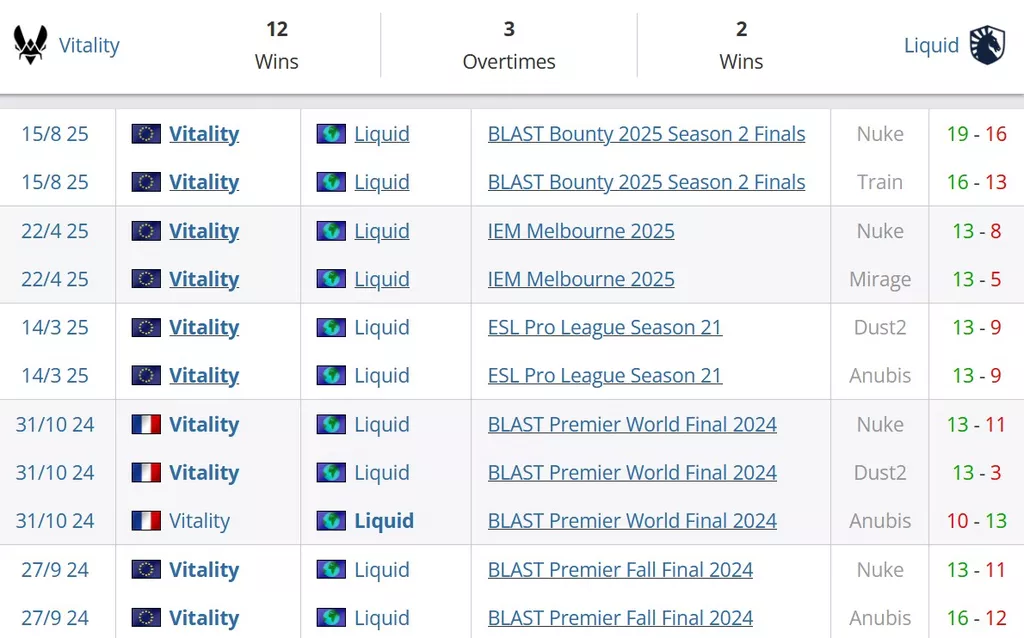Viewport: 1024px width, 638px height.
Task: Click the 16 - 12 score on Anubis row
Action: 977,618
